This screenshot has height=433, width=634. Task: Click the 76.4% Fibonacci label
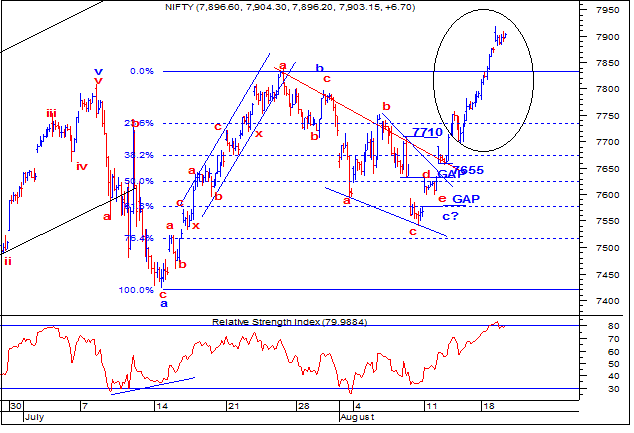point(139,238)
